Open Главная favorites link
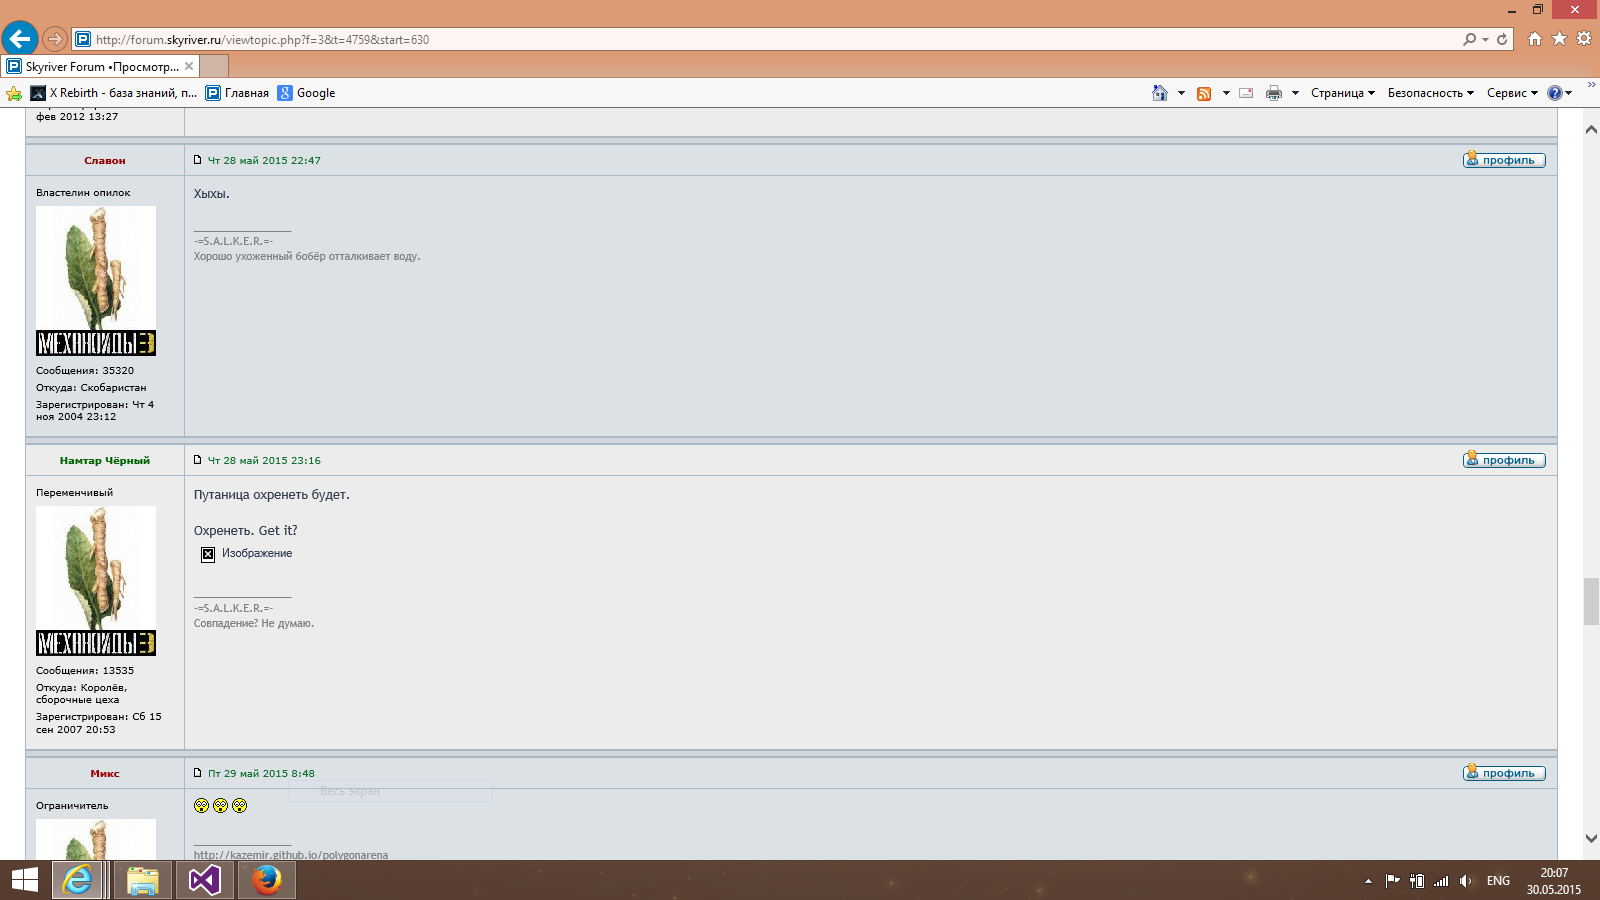 pyautogui.click(x=237, y=93)
